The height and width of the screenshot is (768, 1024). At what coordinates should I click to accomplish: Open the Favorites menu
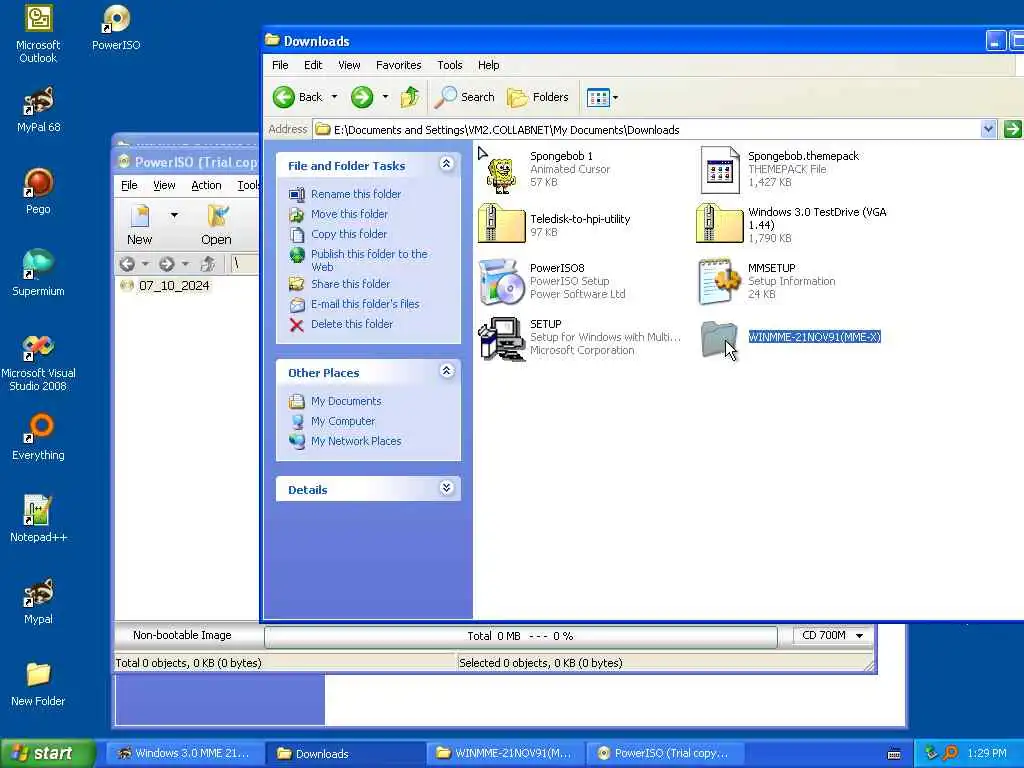click(x=398, y=65)
